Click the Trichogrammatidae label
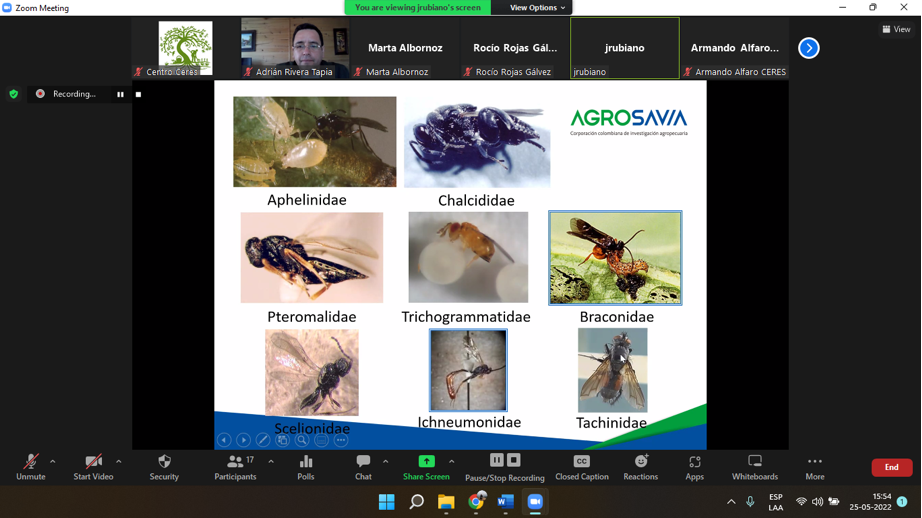The width and height of the screenshot is (922, 518). 466,317
